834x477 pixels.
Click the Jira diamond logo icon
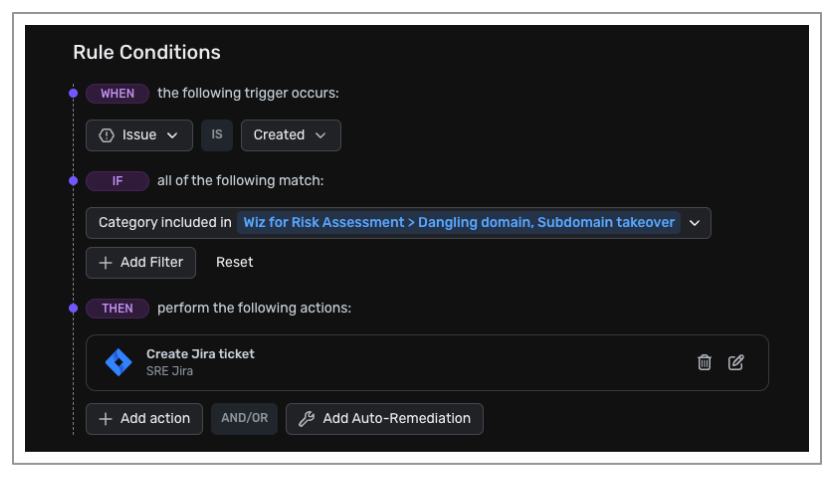pyautogui.click(x=119, y=362)
